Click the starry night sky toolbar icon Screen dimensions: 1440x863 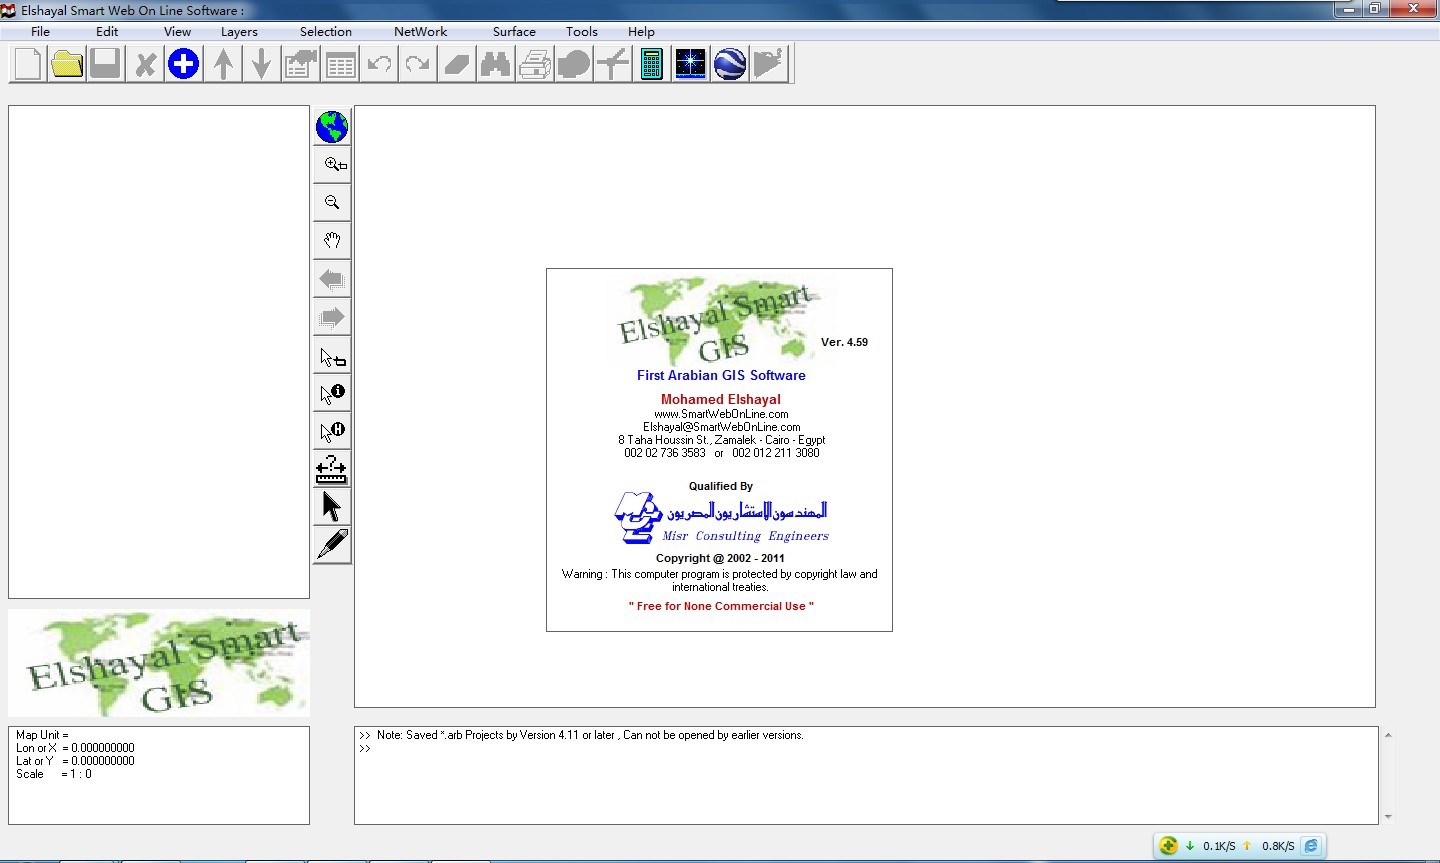690,65
